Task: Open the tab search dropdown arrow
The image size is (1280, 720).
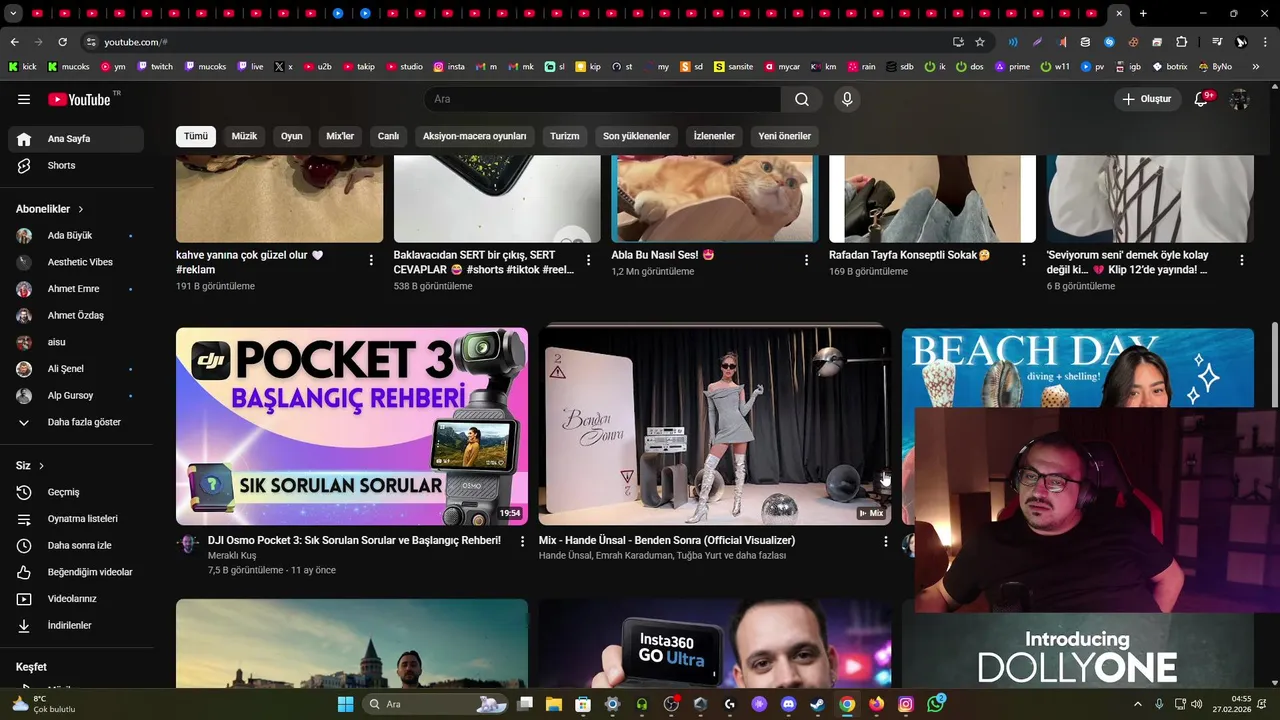Action: pyautogui.click(x=14, y=13)
